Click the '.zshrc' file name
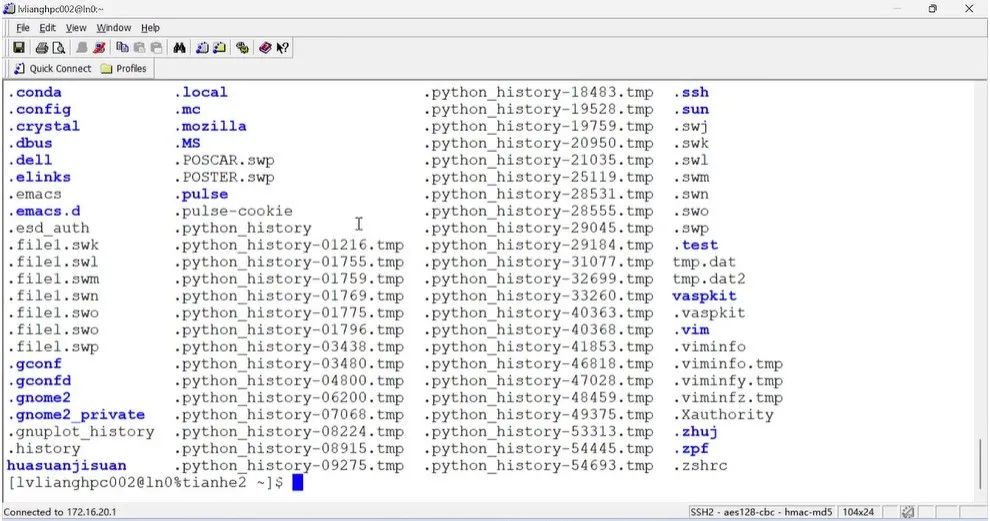Image resolution: width=990 pixels, height=521 pixels. 700,466
